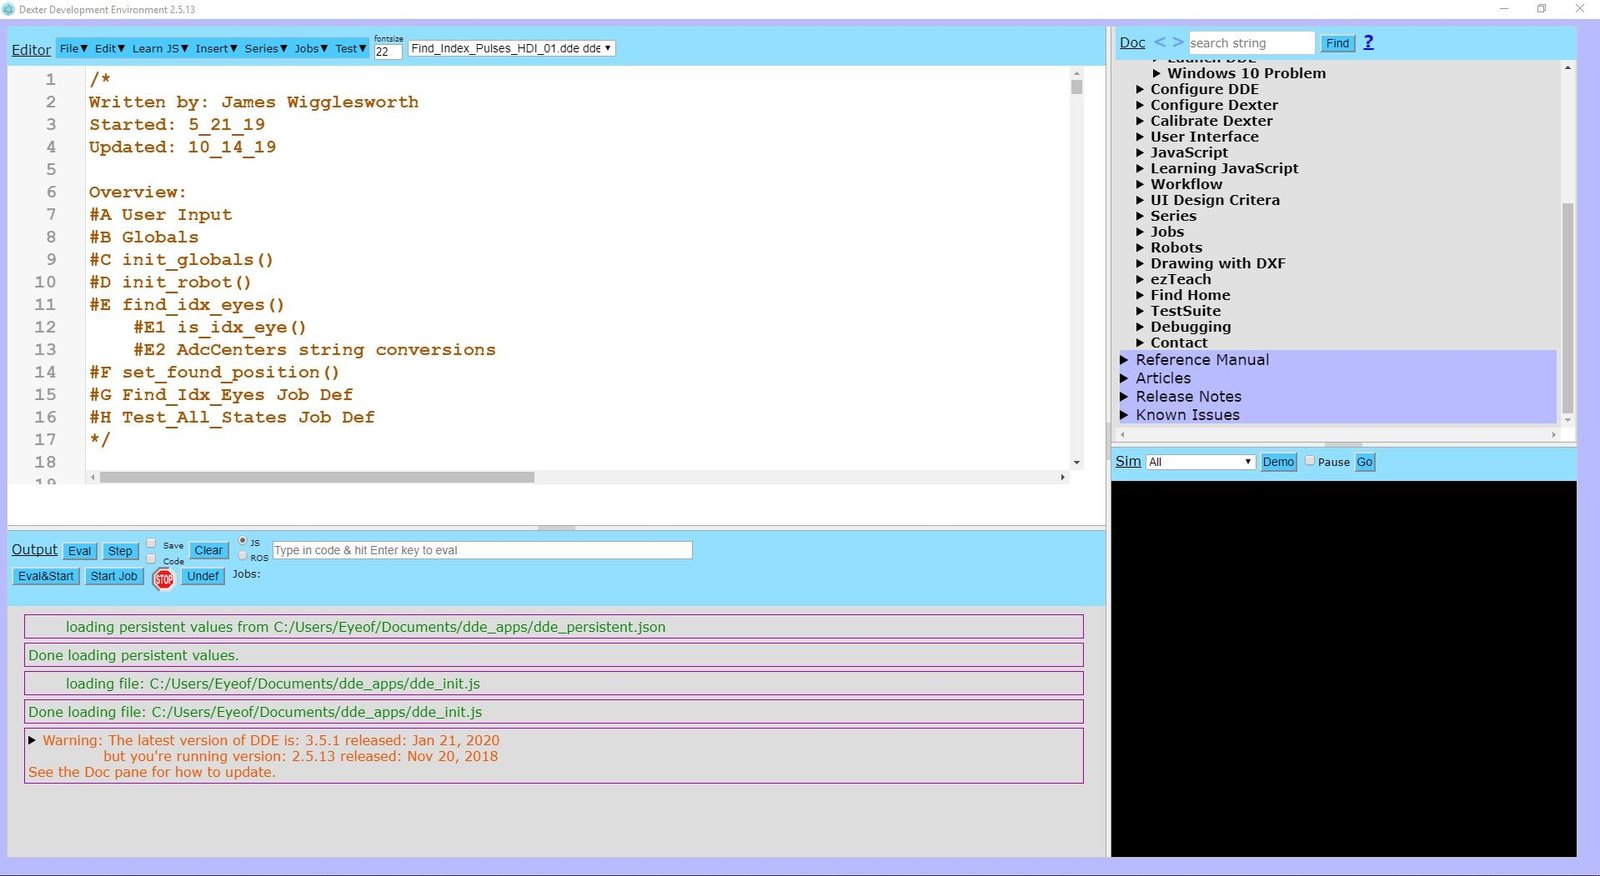Image resolution: width=1600 pixels, height=876 pixels.
Task: Open the Sim 'All' dropdown
Action: click(1200, 461)
